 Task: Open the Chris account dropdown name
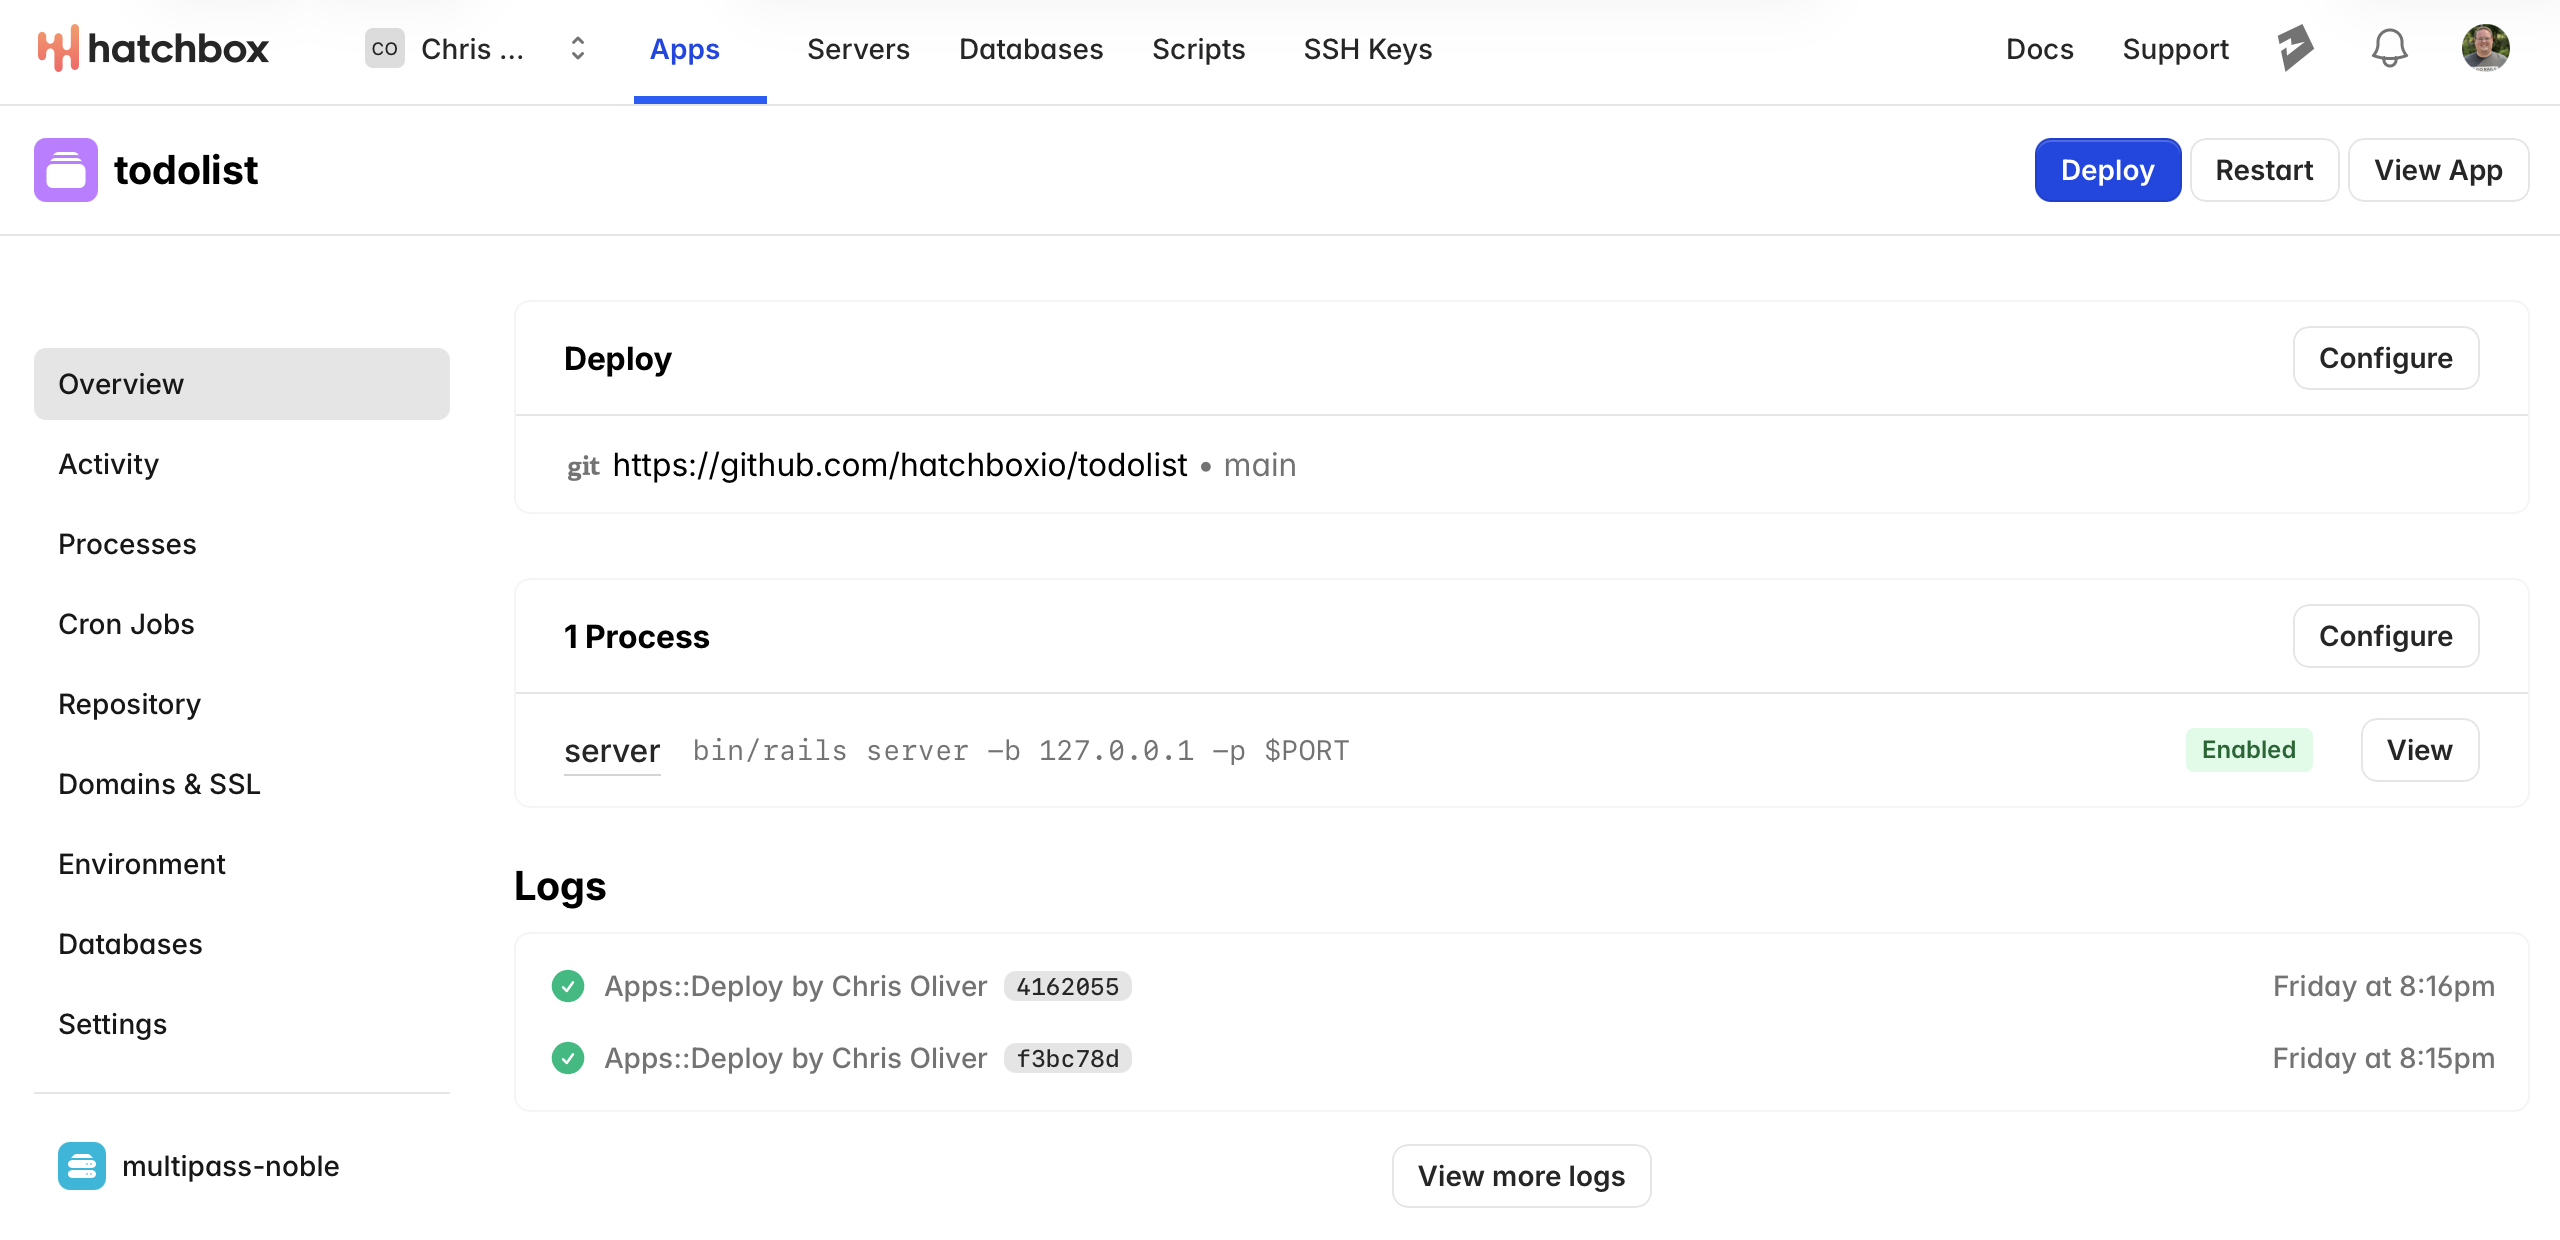472,49
